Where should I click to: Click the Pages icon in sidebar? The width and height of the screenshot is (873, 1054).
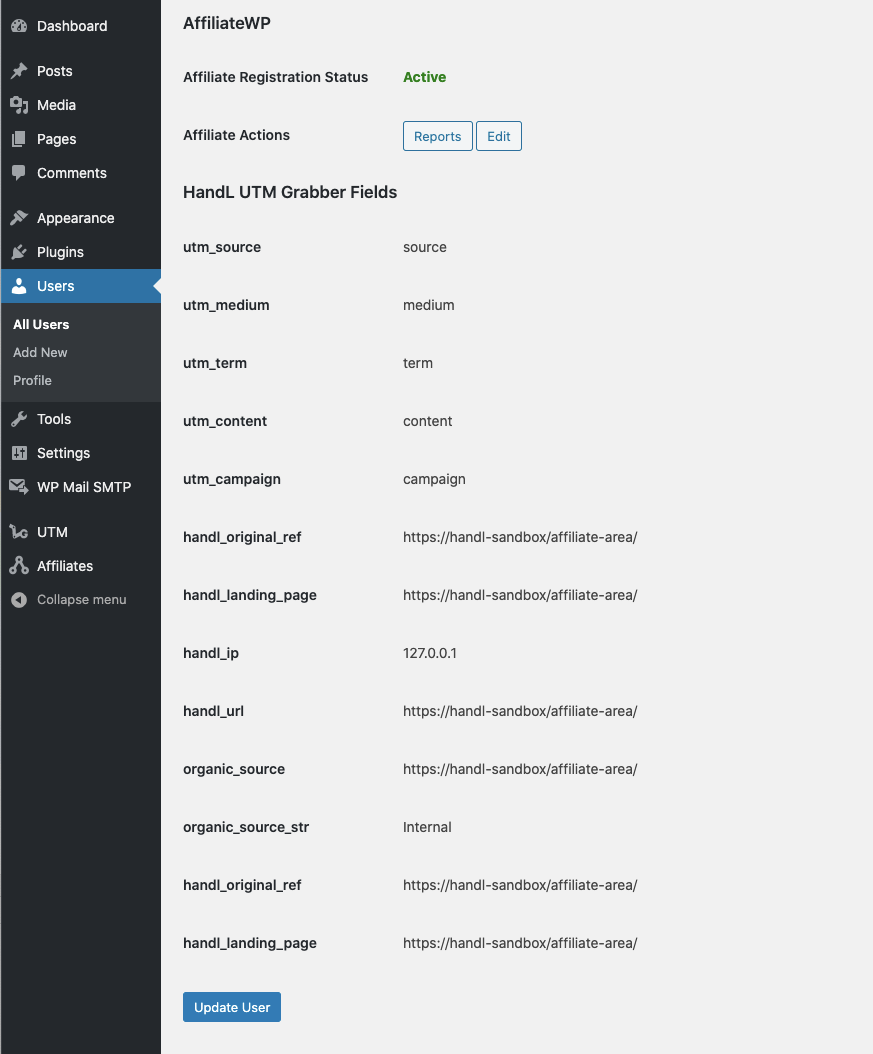click(19, 139)
